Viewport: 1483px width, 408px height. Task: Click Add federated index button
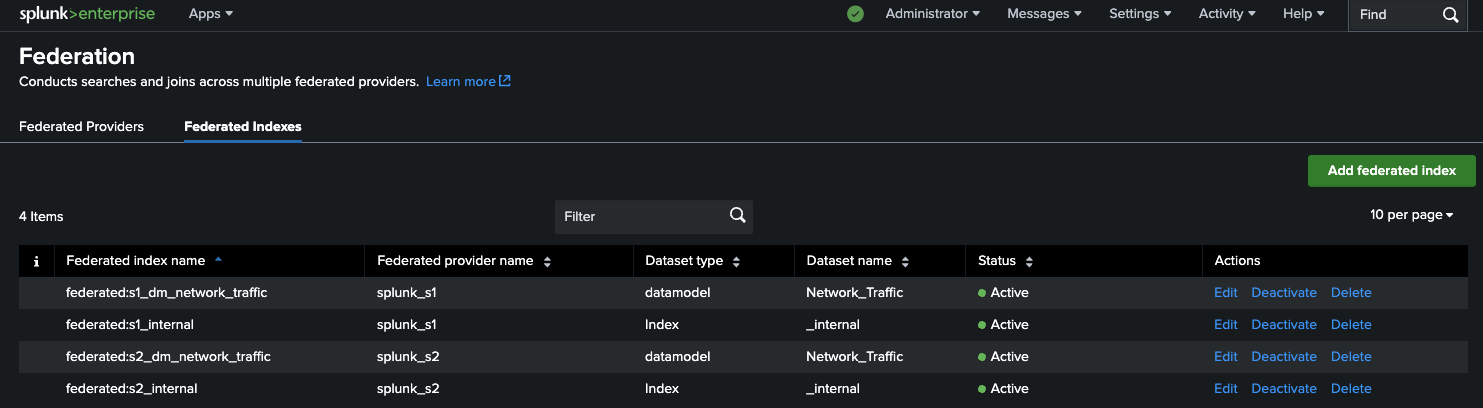1391,171
